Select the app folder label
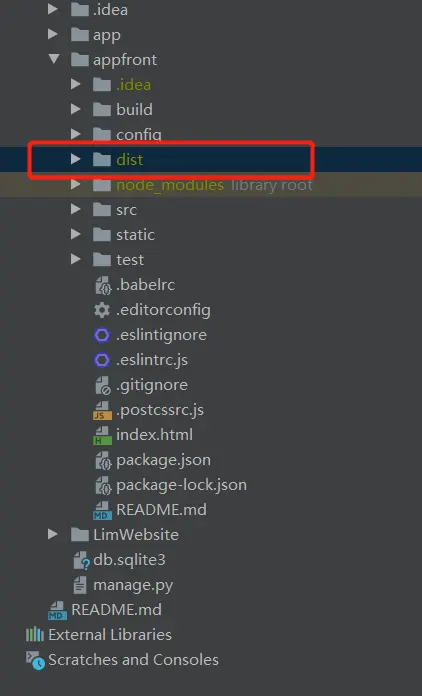The image size is (422, 696). tap(106, 36)
